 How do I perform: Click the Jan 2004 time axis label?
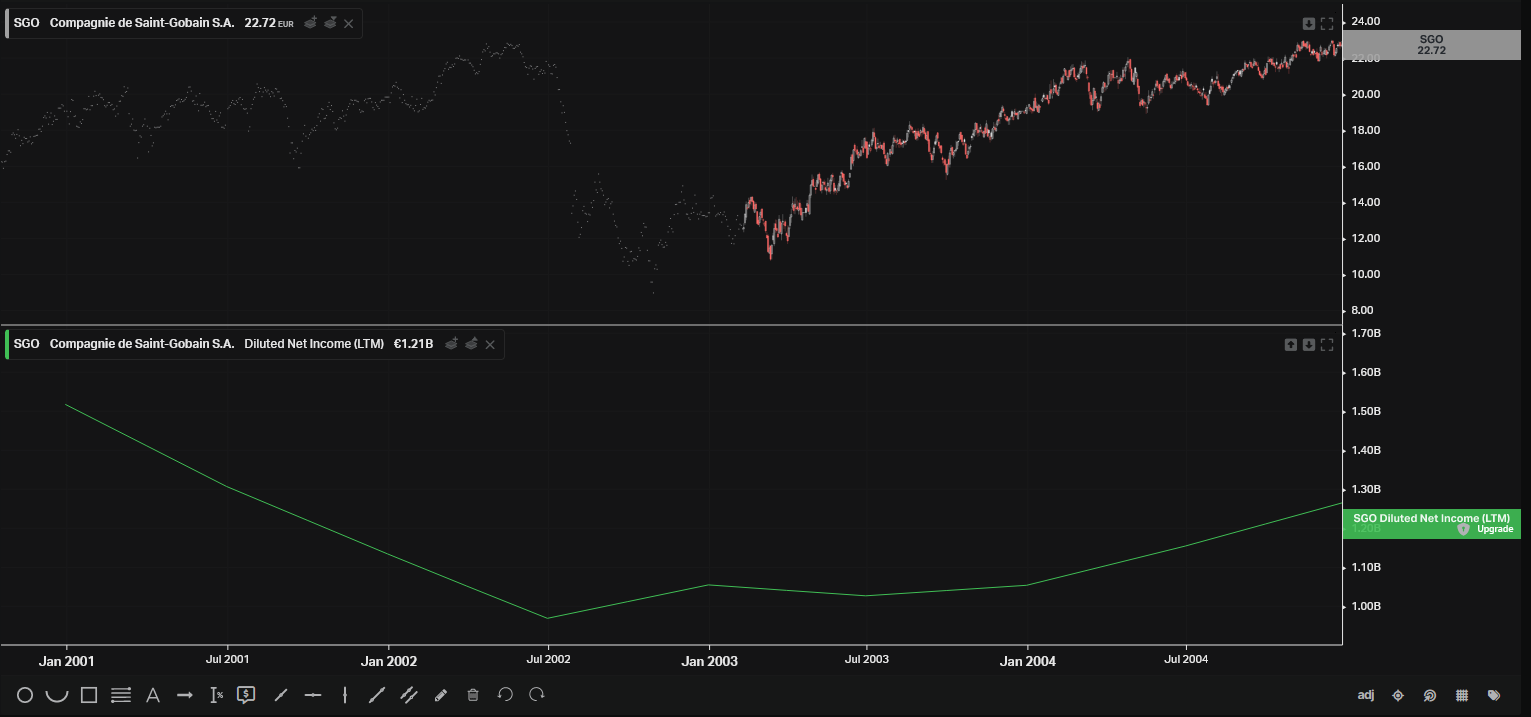(x=1028, y=661)
